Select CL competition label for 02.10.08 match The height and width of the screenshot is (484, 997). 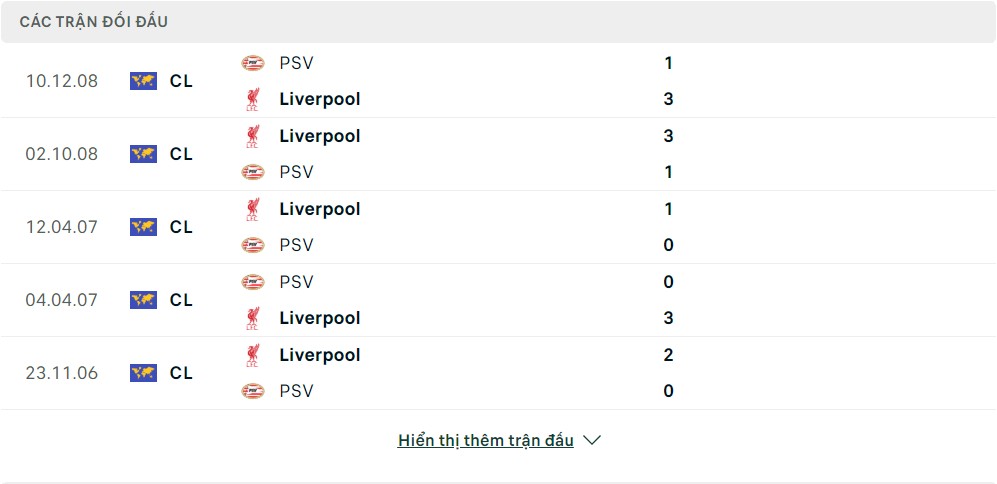181,154
